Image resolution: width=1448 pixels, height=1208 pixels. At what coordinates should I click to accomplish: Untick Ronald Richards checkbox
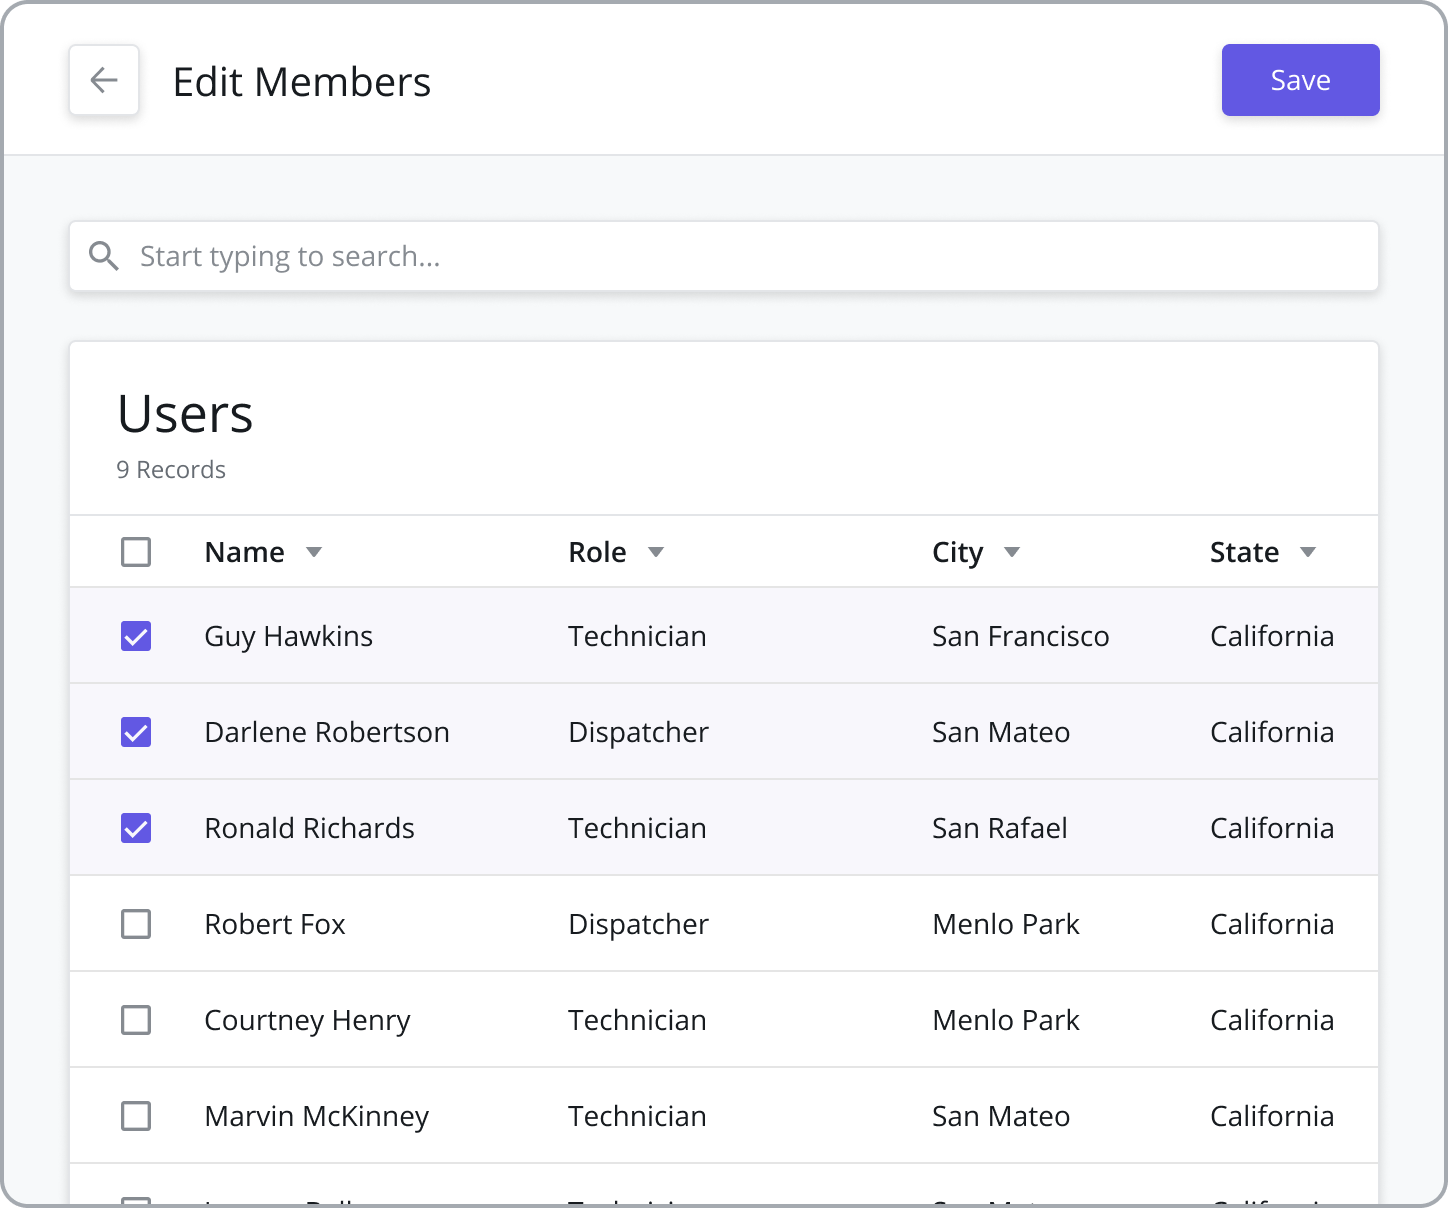click(136, 828)
